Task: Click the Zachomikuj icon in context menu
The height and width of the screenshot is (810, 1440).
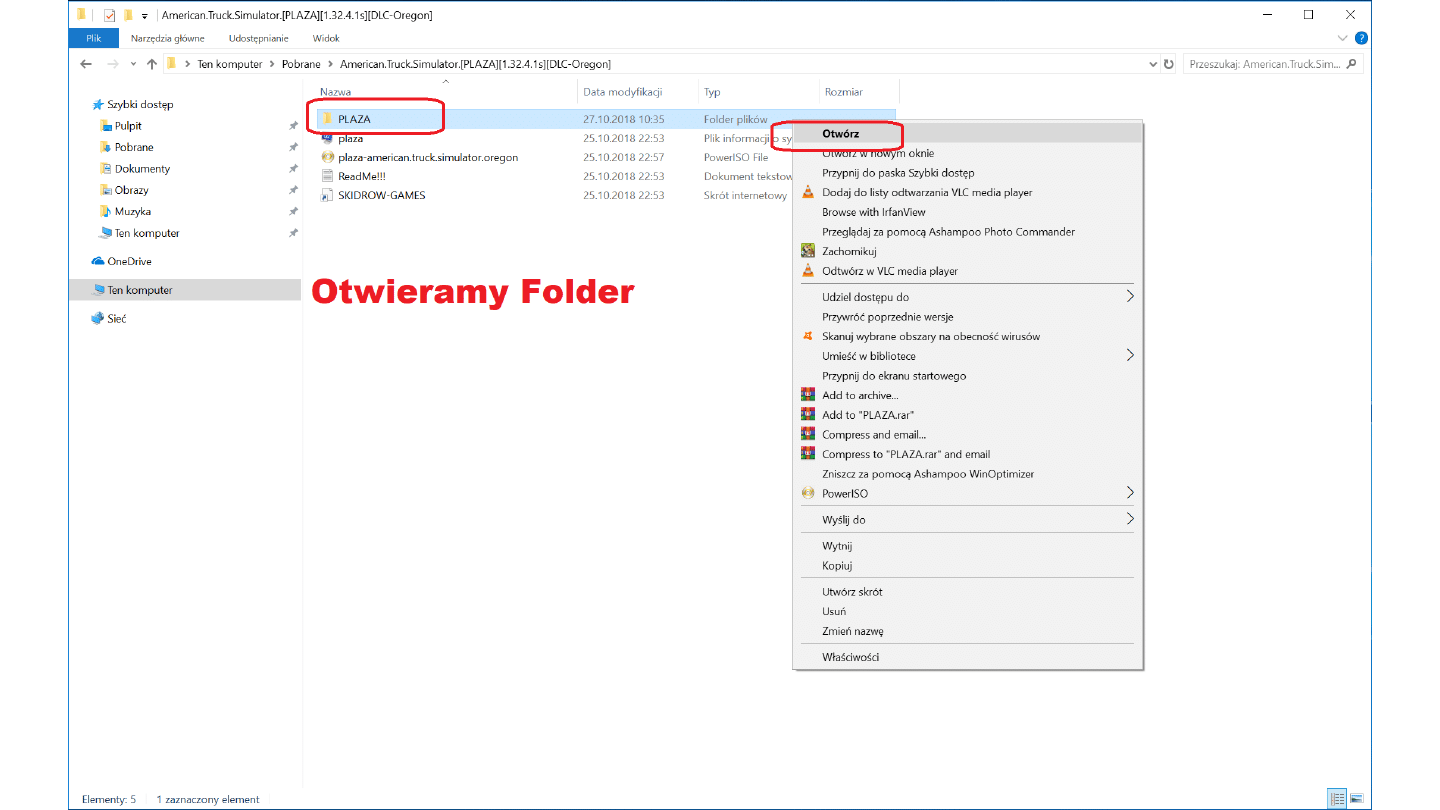Action: point(808,251)
